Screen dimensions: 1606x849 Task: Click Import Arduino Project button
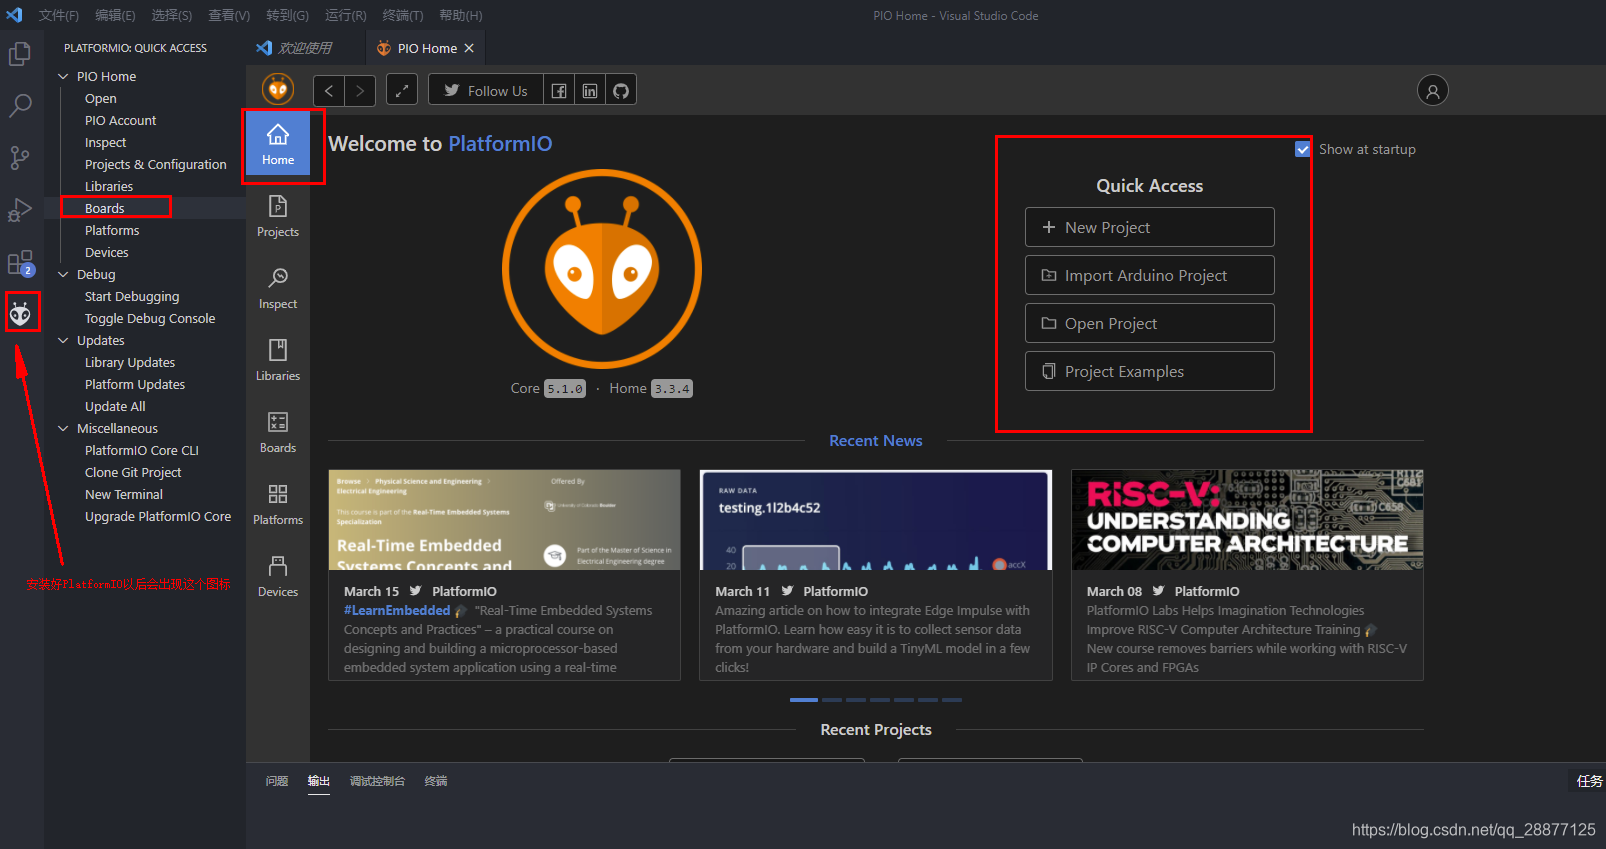coord(1149,275)
